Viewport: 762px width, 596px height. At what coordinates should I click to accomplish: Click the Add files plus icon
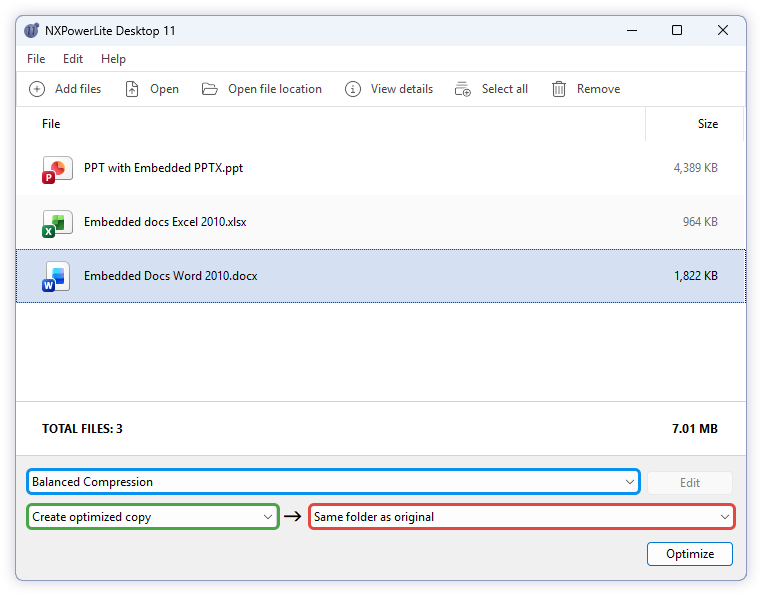click(x=37, y=89)
